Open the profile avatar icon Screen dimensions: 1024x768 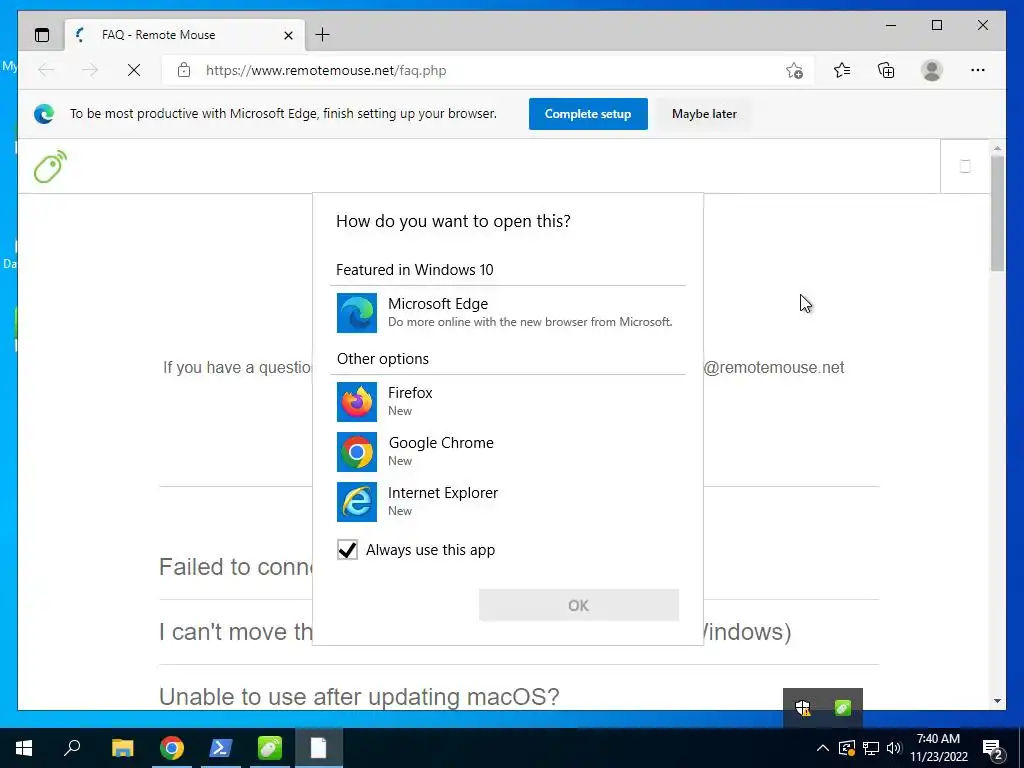[932, 71]
